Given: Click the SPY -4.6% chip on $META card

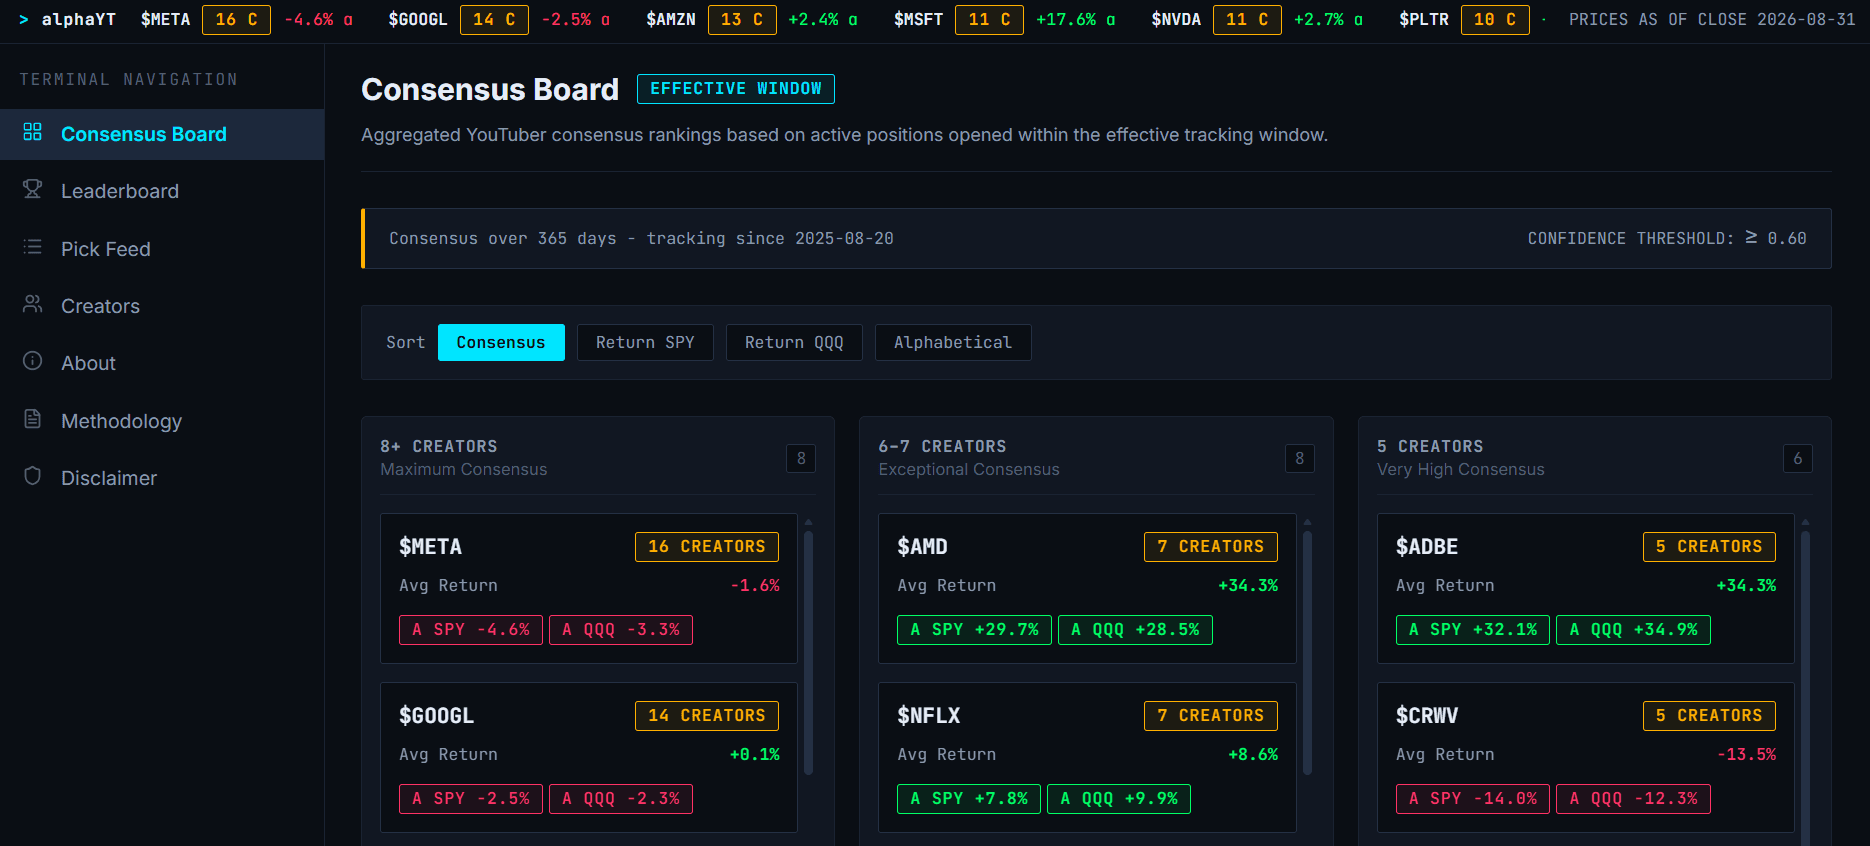Looking at the screenshot, I should [471, 630].
